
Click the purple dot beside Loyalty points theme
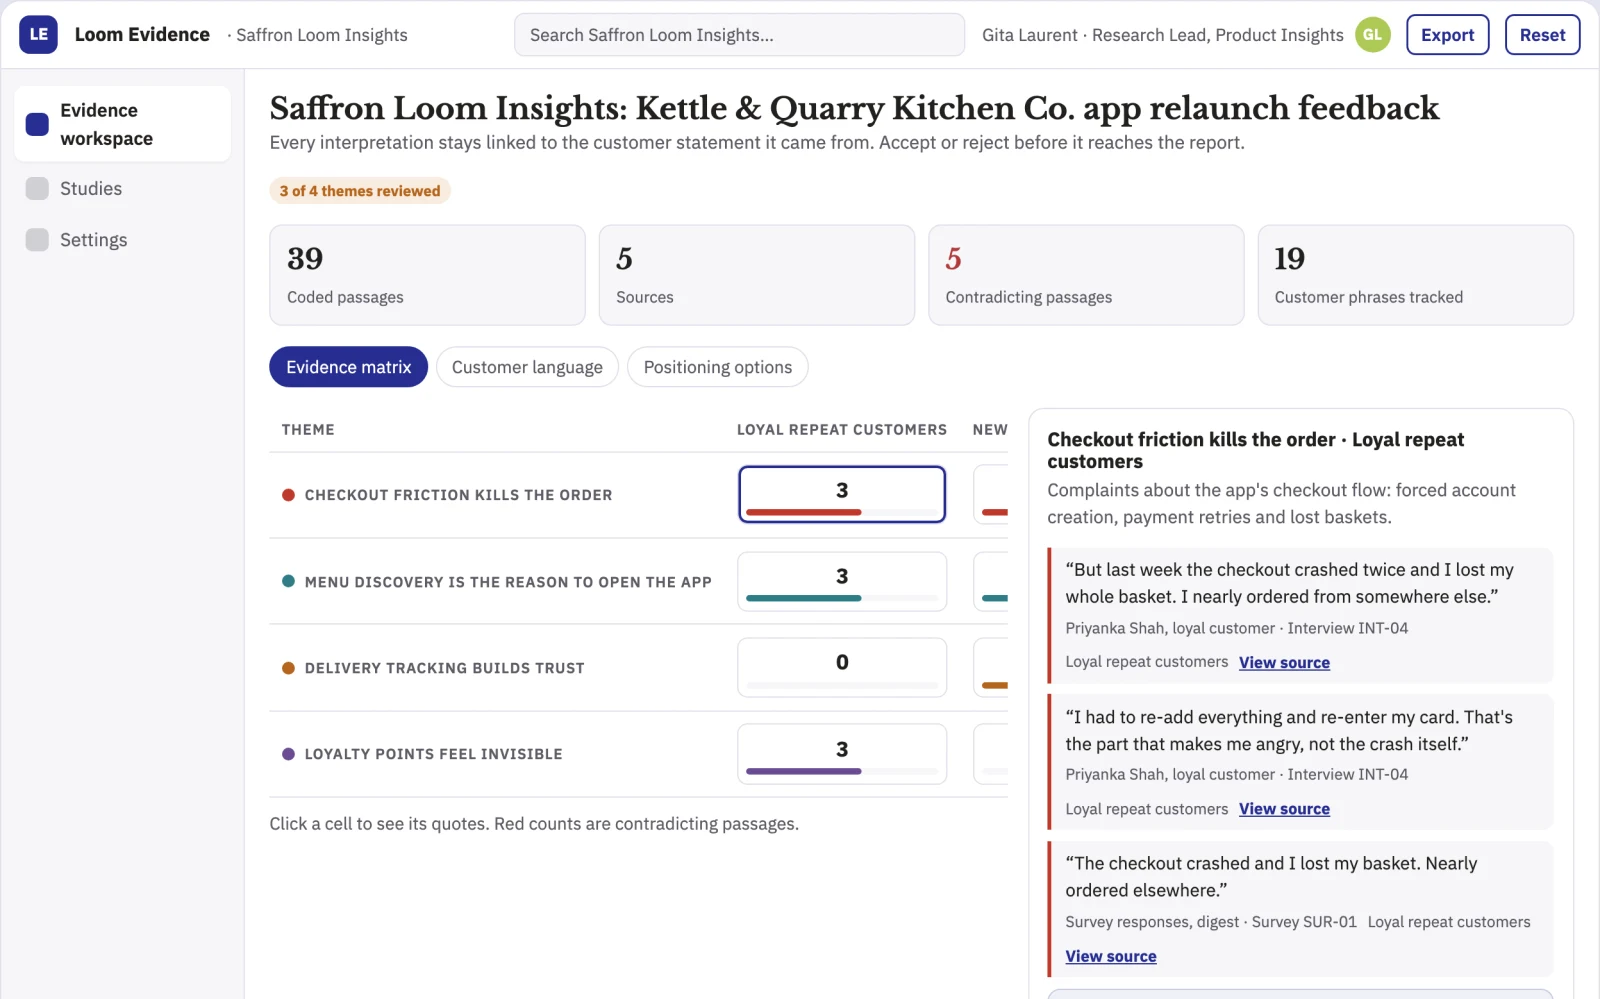[x=288, y=753]
